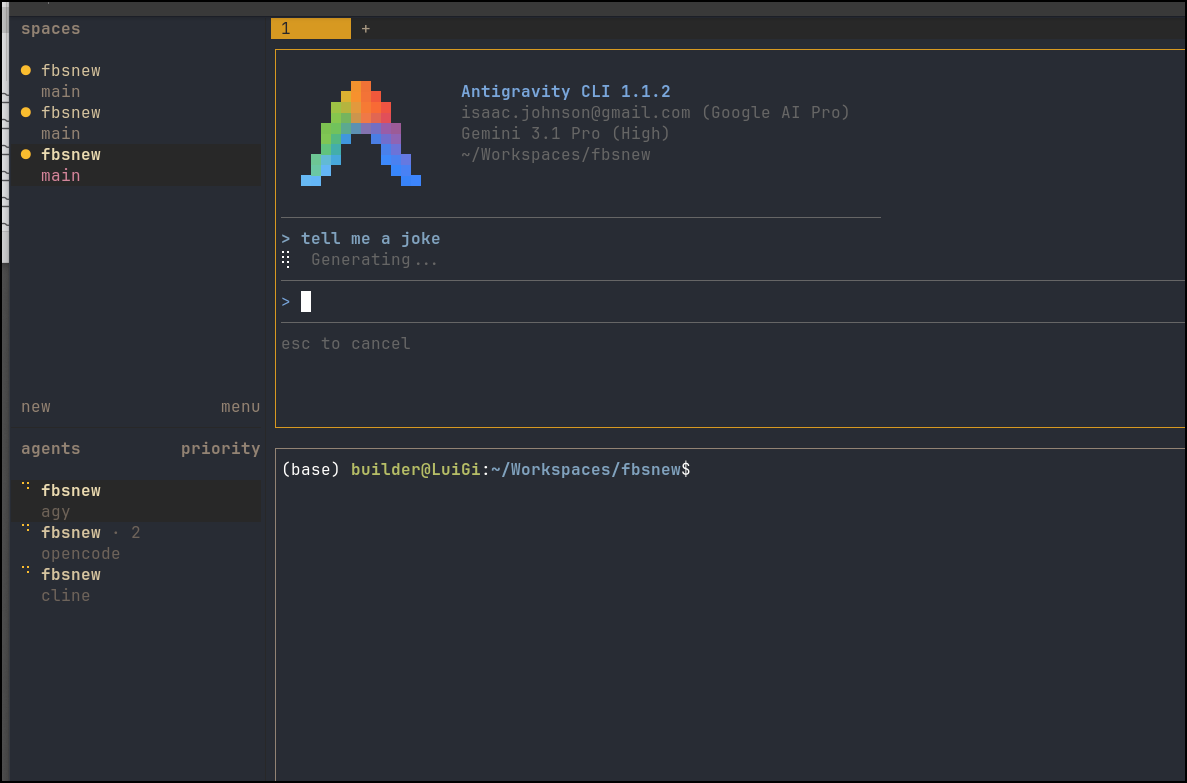Click the ~/Workspaces/fbsnew path under model
Screen dimensions: 1187x783
[556, 154]
